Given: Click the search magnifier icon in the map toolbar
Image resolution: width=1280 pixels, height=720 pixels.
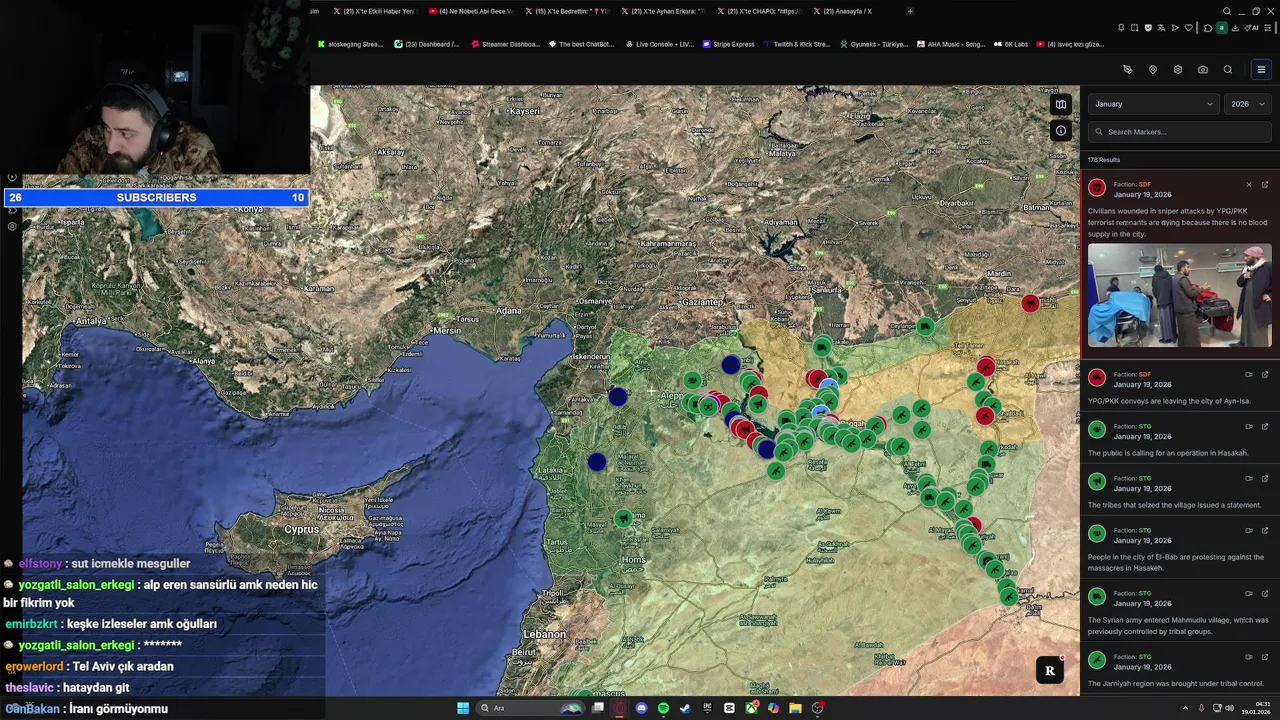Looking at the screenshot, I should point(1228,70).
